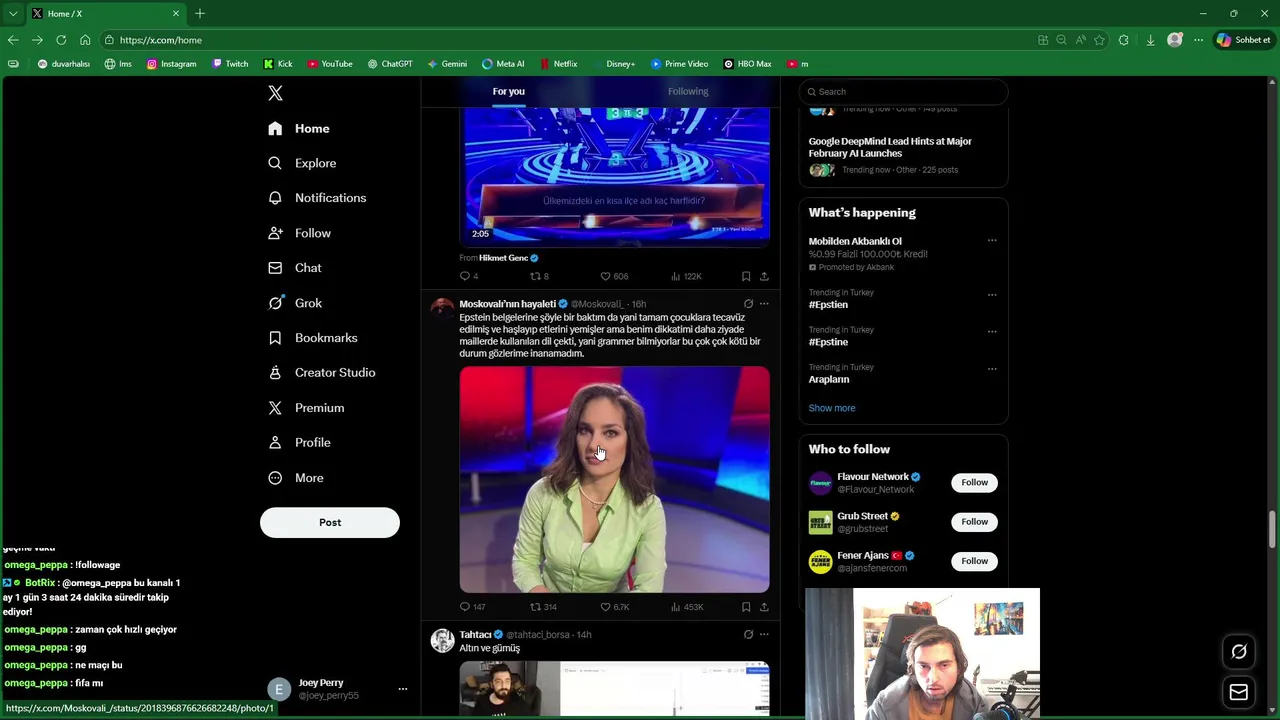The image size is (1280, 720).
Task: Open floating Grok button at the right edge
Action: [x=1239, y=652]
